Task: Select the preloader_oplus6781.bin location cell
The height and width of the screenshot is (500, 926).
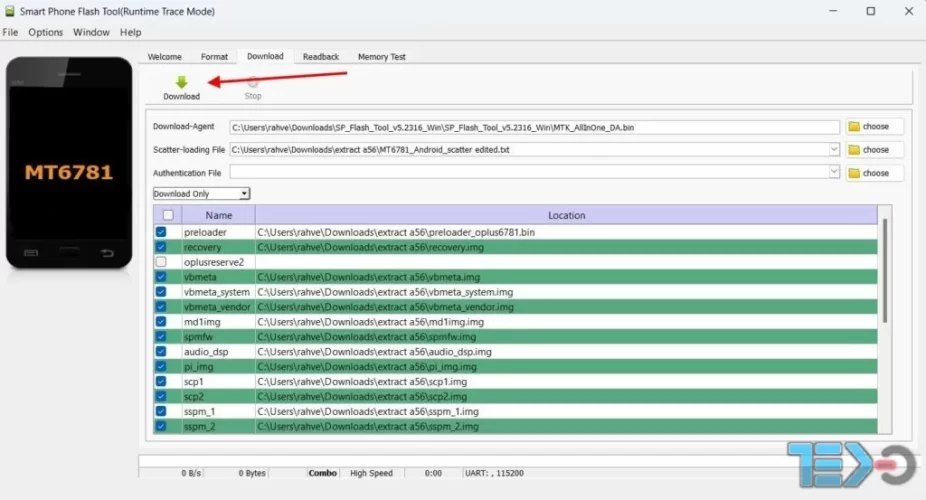Action: pos(566,232)
